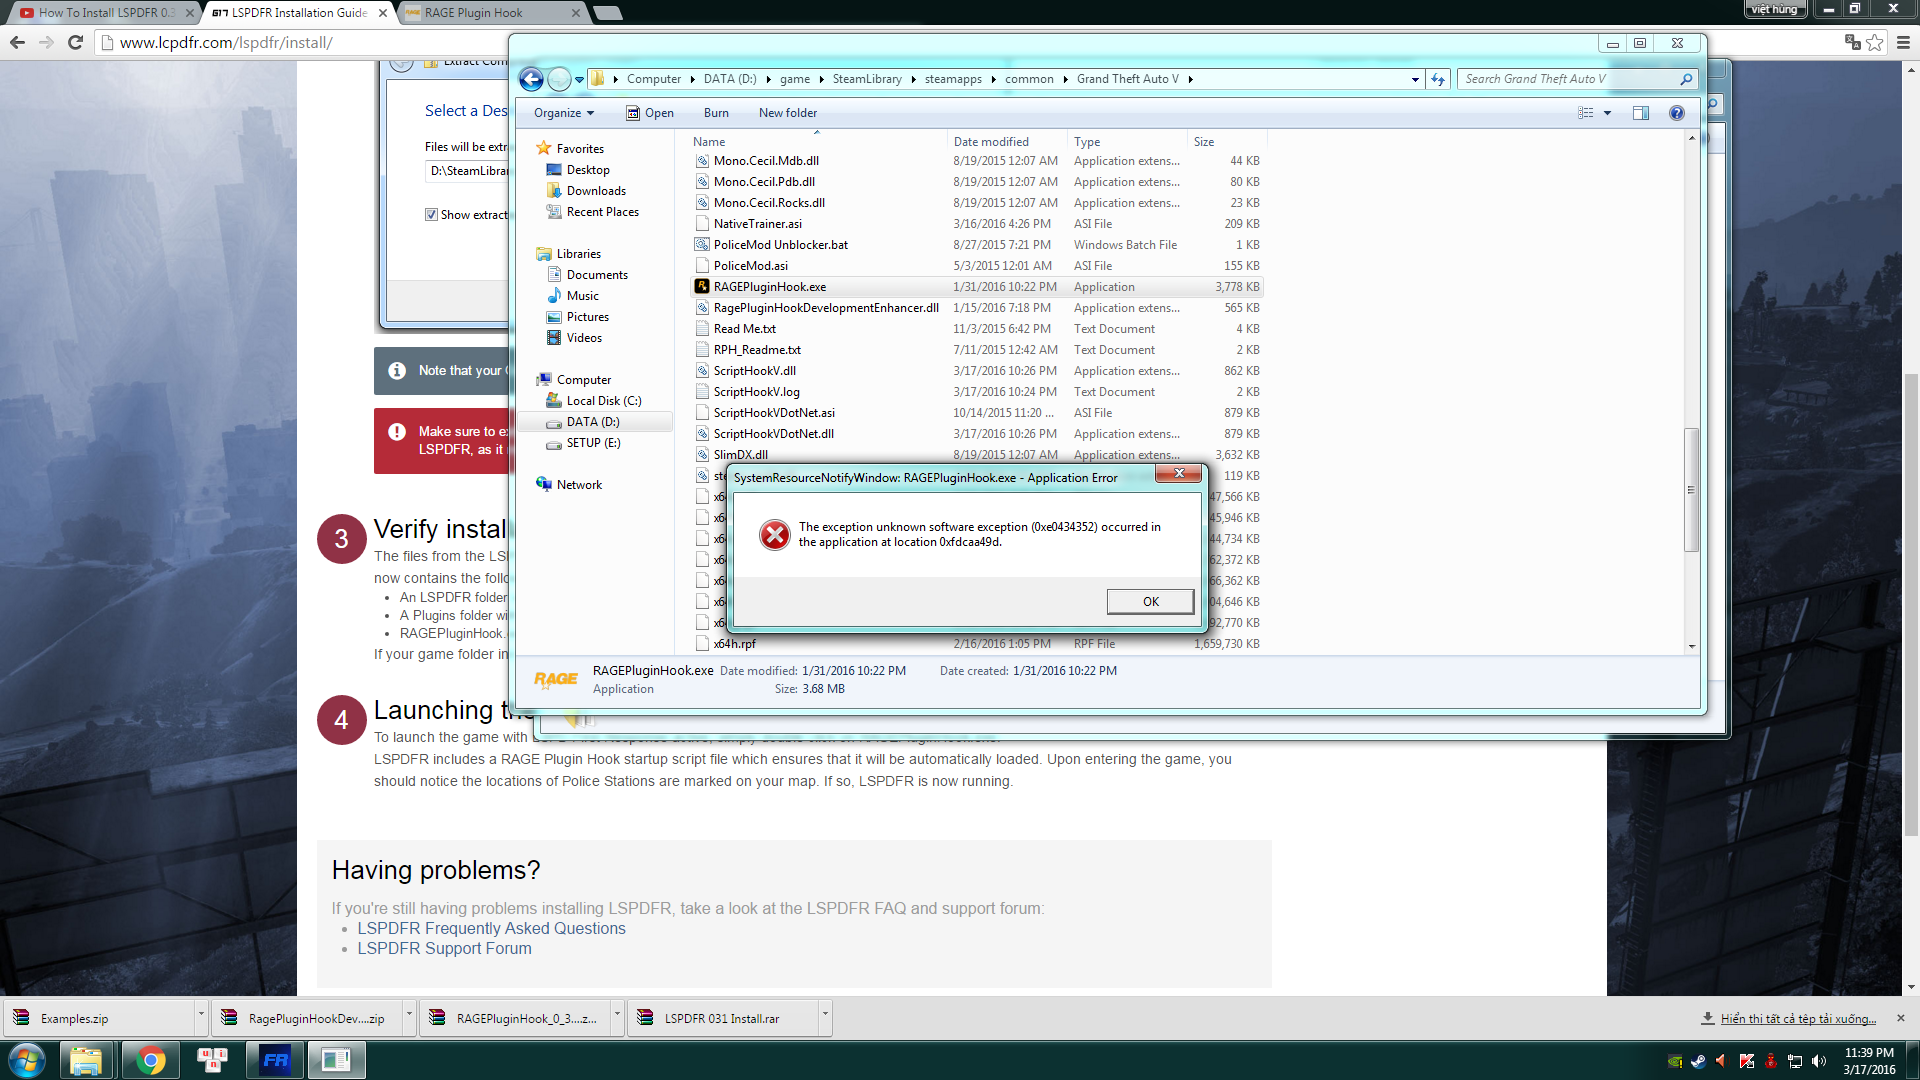Open the Organize dropdown menu
This screenshot has height=1080, width=1920.
[563, 113]
